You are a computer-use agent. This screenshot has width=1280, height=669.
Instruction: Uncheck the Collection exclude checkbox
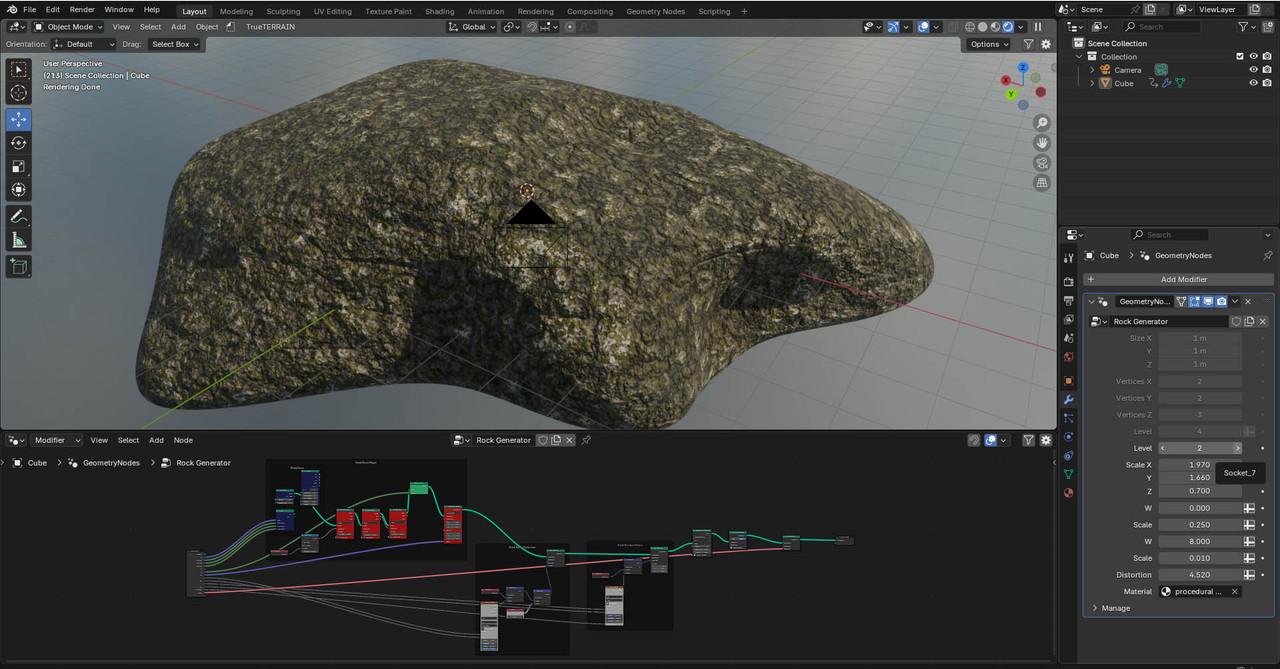click(1240, 57)
